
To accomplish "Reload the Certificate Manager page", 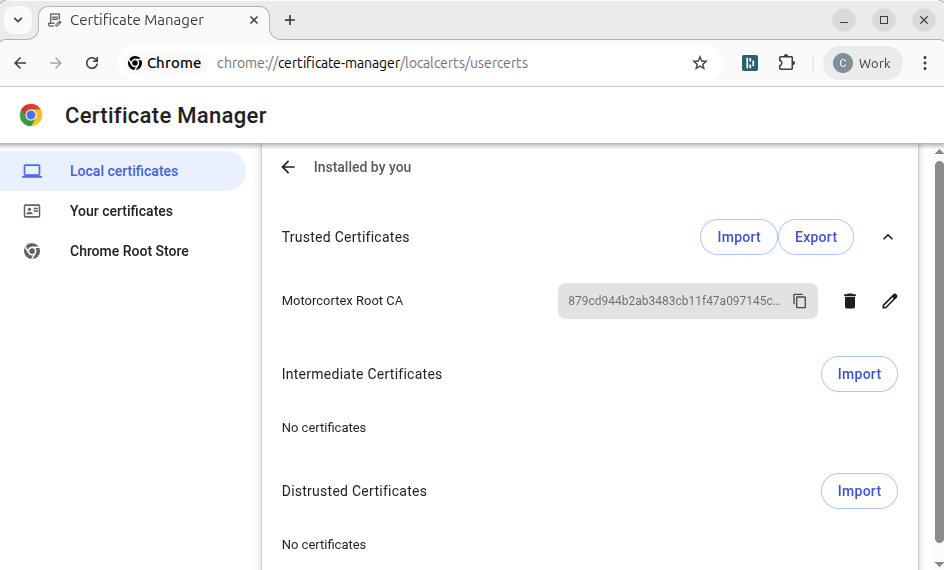I will click(x=92, y=63).
